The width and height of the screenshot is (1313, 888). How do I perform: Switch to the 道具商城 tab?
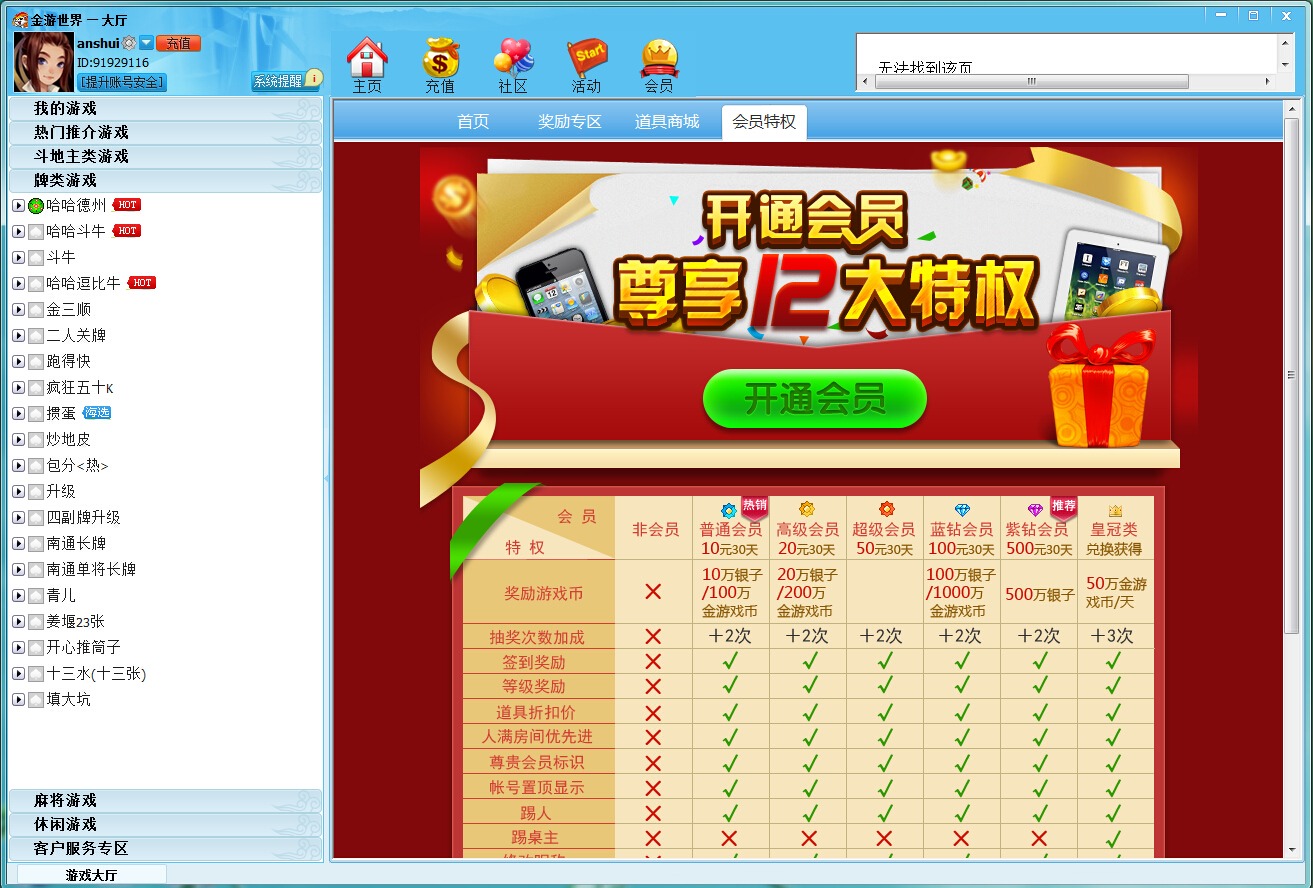pyautogui.click(x=667, y=122)
